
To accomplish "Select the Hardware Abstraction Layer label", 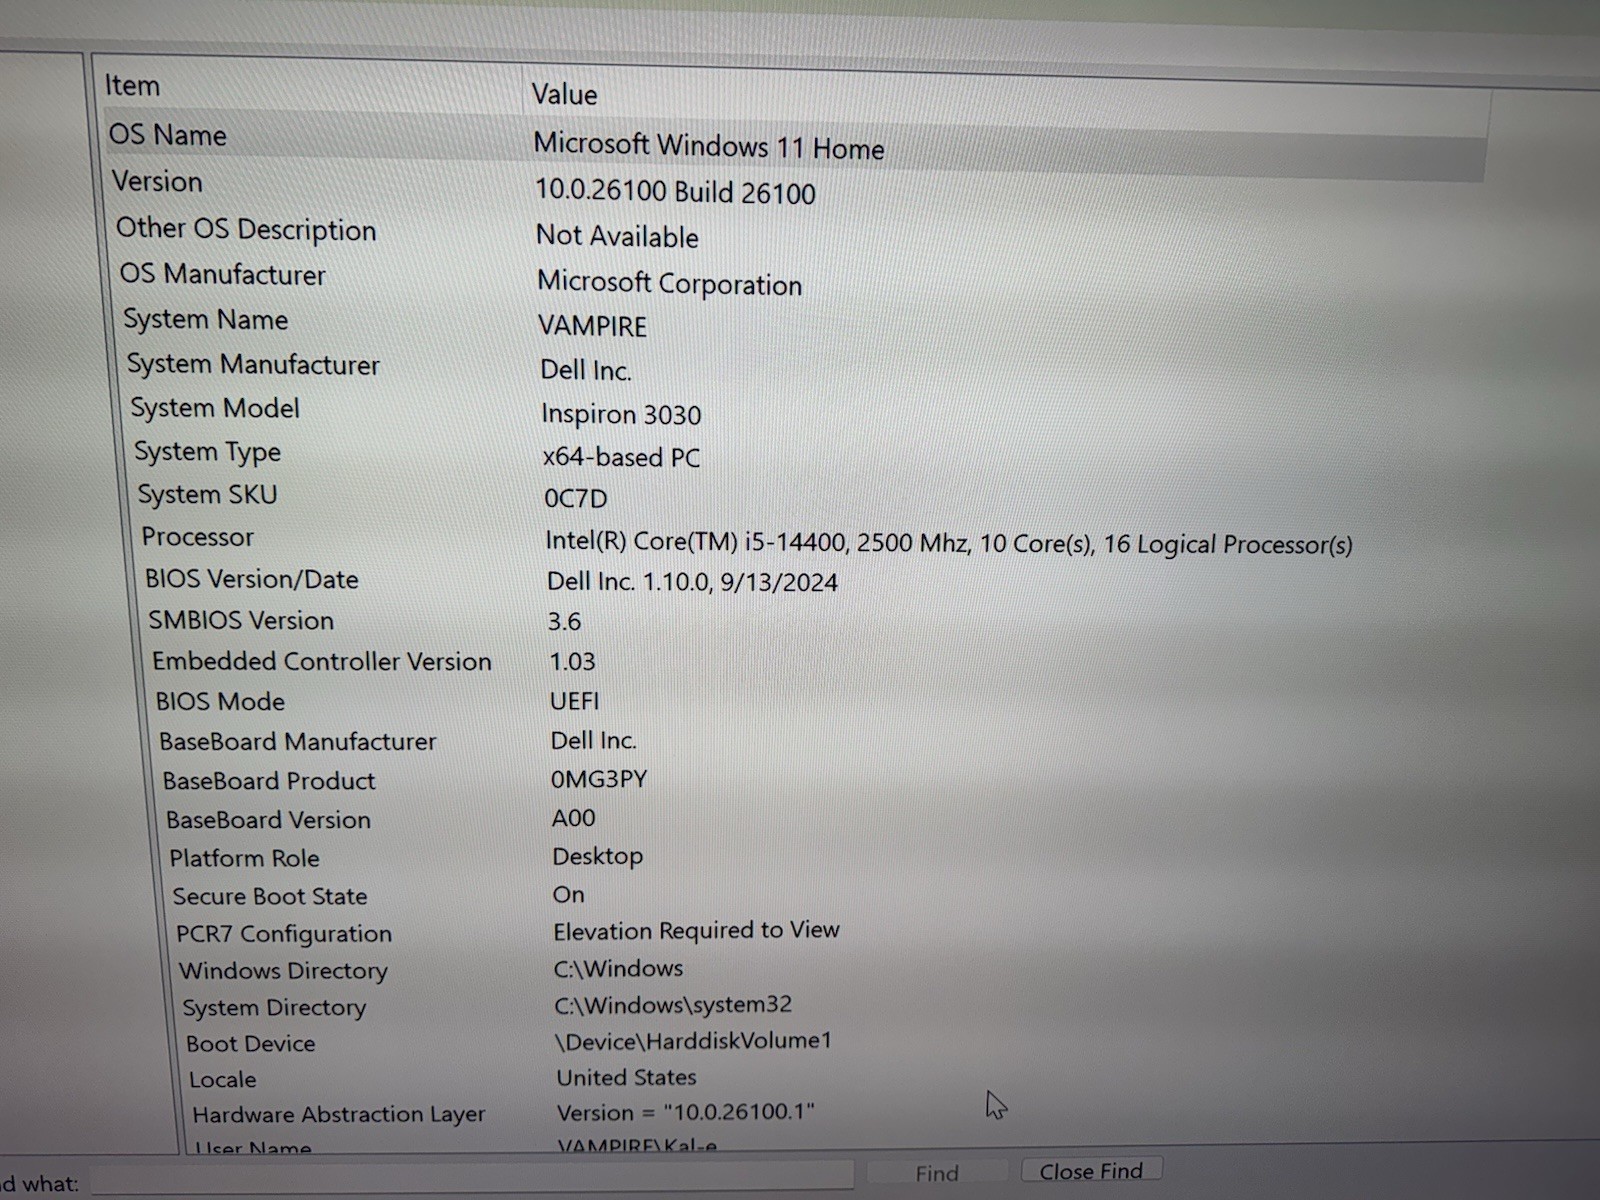I will click(x=339, y=1115).
